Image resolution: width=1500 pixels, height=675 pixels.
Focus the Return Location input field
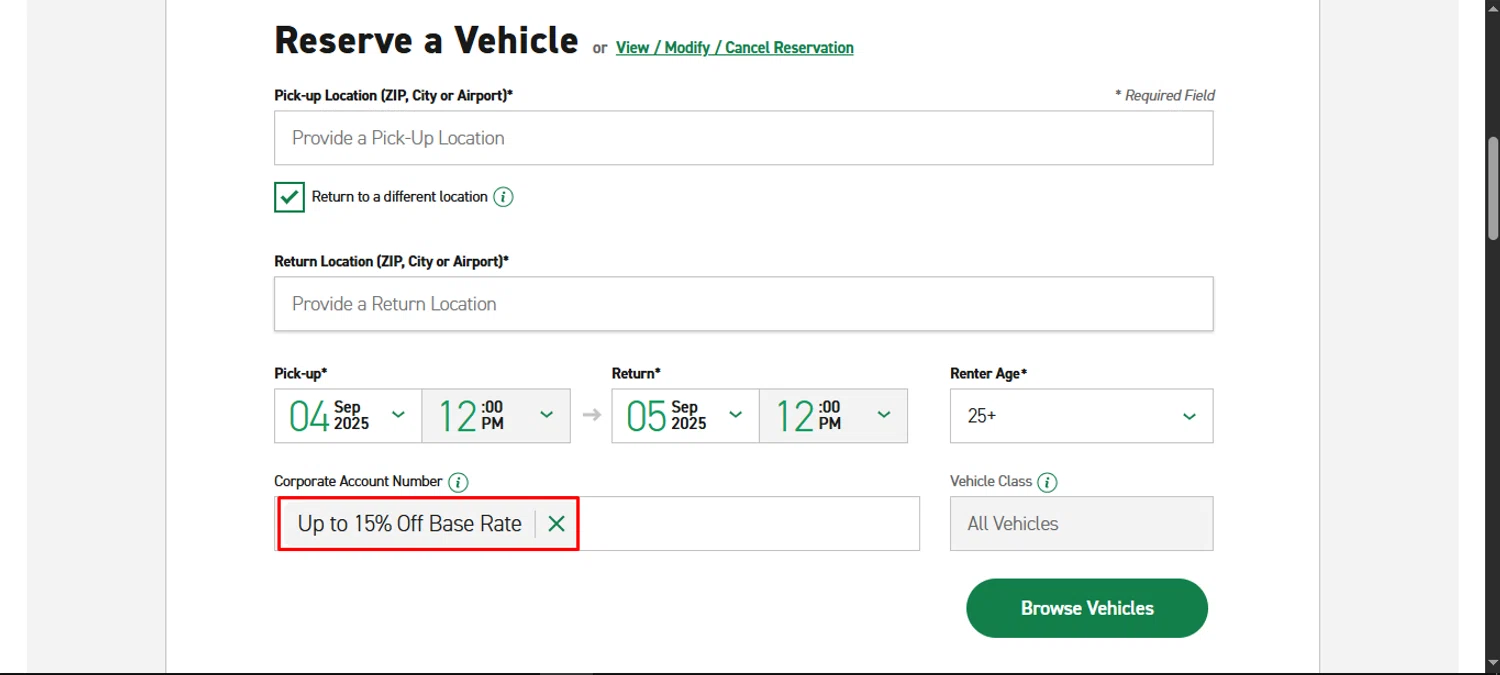743,304
